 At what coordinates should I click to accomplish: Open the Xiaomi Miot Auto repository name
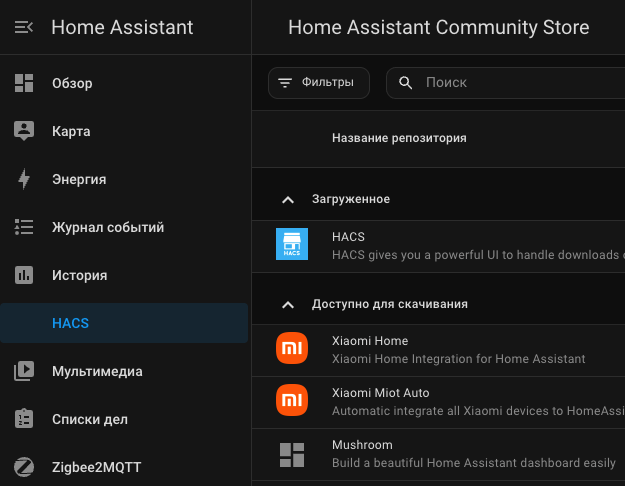tap(381, 392)
